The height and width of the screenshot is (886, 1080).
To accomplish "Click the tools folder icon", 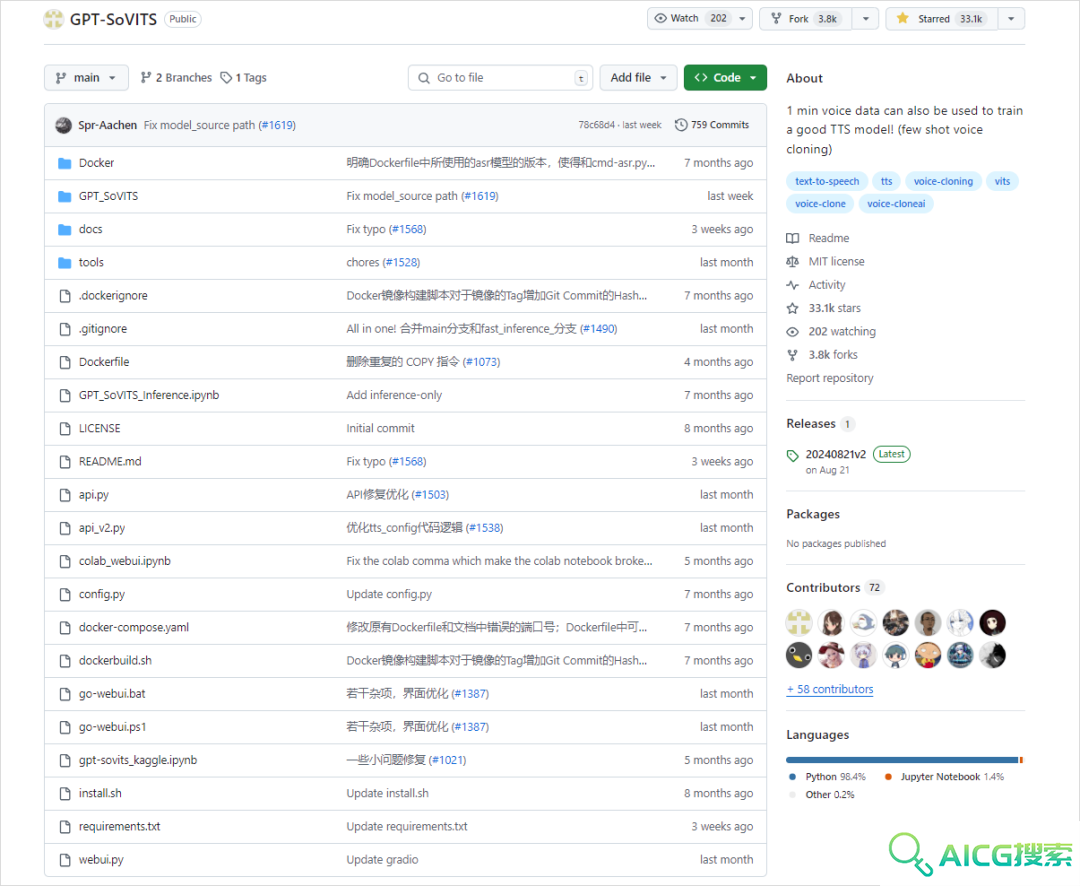I will click(x=65, y=262).
